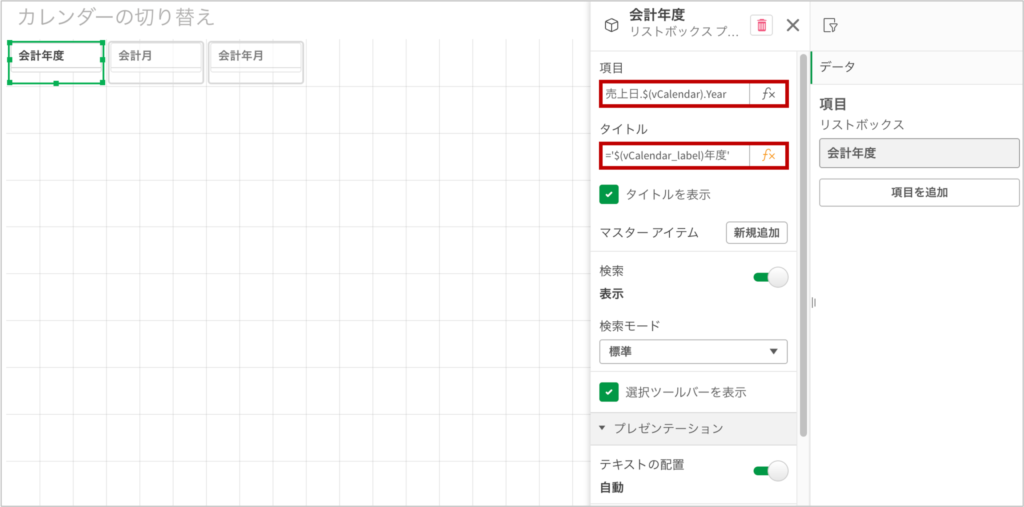Toggle the 検索 switch off
This screenshot has width=1024, height=507.
(770, 277)
